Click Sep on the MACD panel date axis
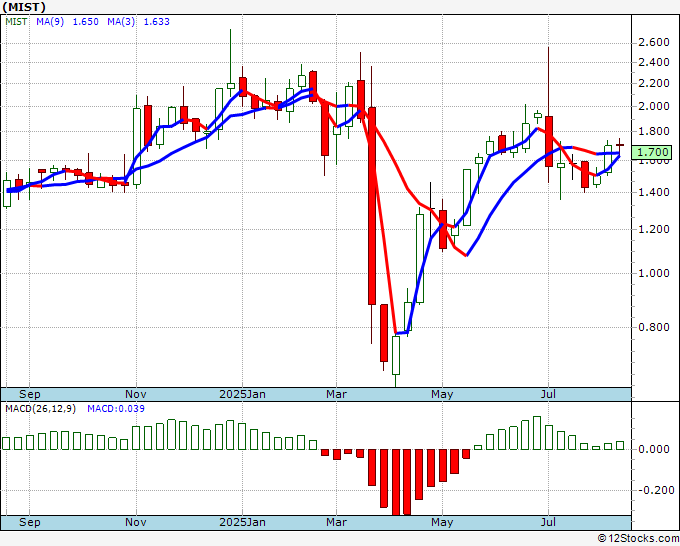The height and width of the screenshot is (546, 680). (x=29, y=522)
